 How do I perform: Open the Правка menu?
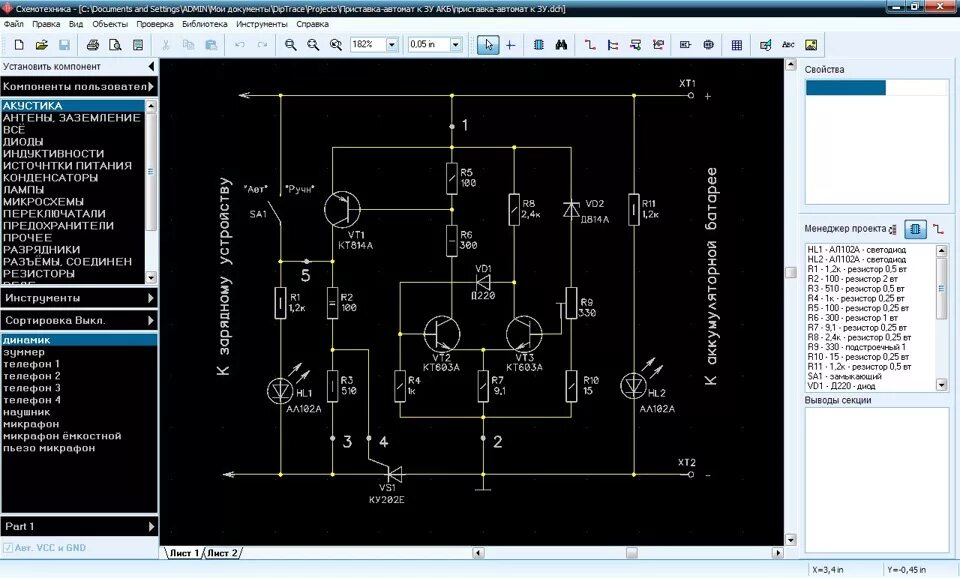[x=46, y=24]
